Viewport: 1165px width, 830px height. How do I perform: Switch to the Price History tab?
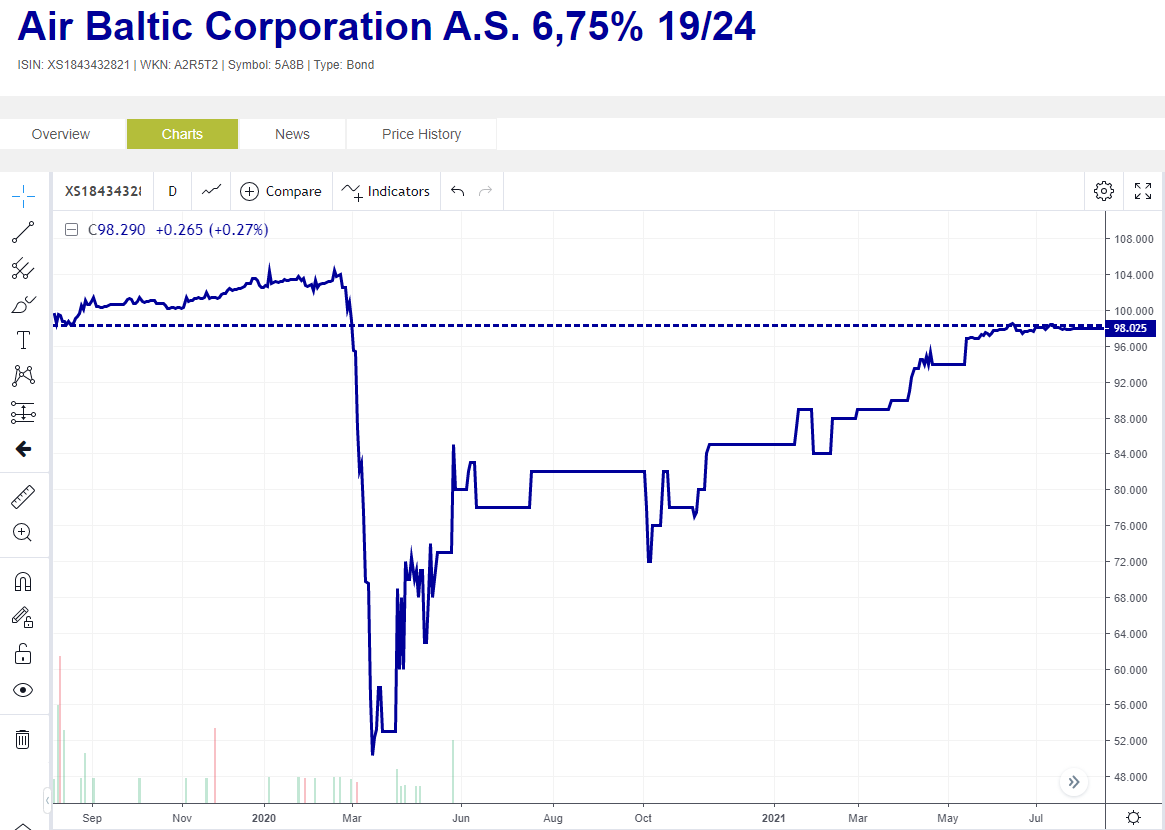tap(421, 134)
